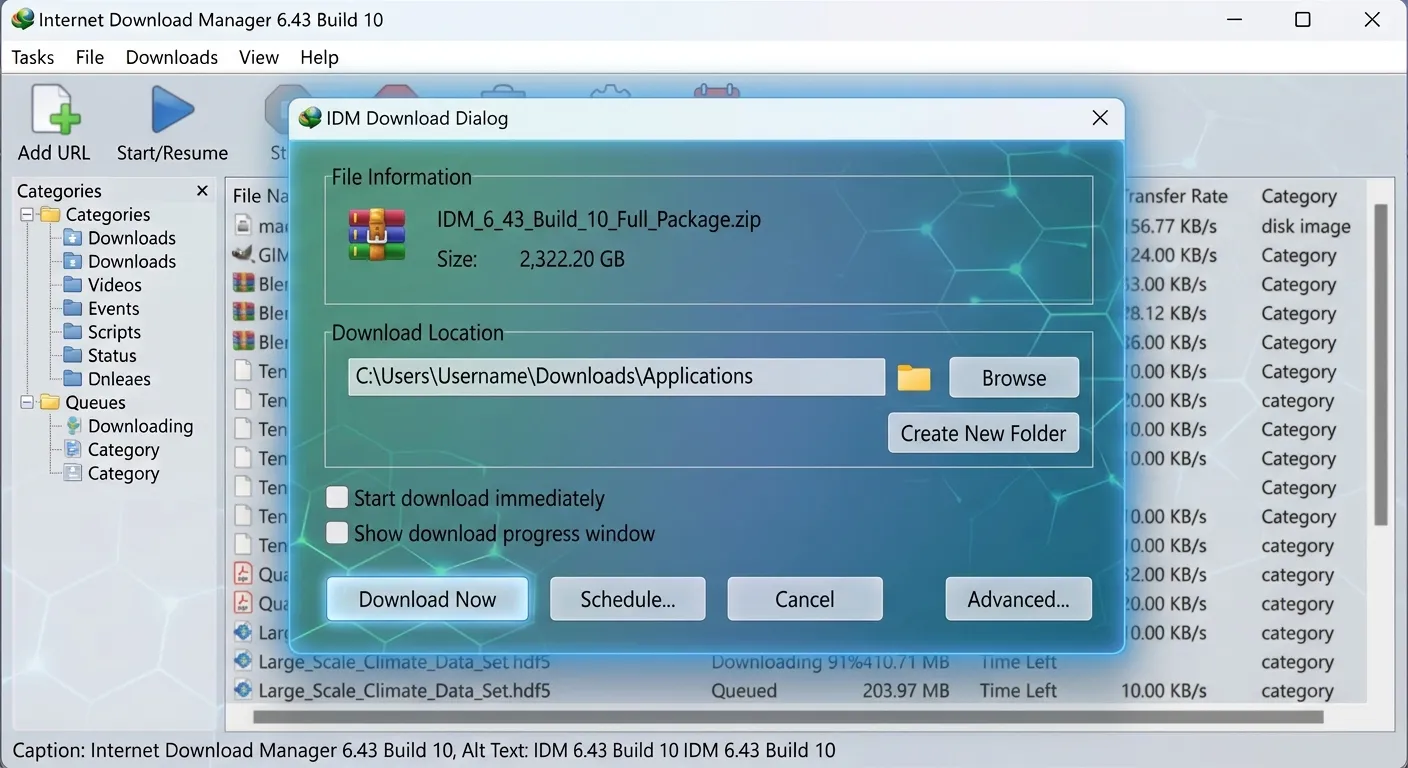
Task: Click the status bar caption text
Action: coord(423,750)
